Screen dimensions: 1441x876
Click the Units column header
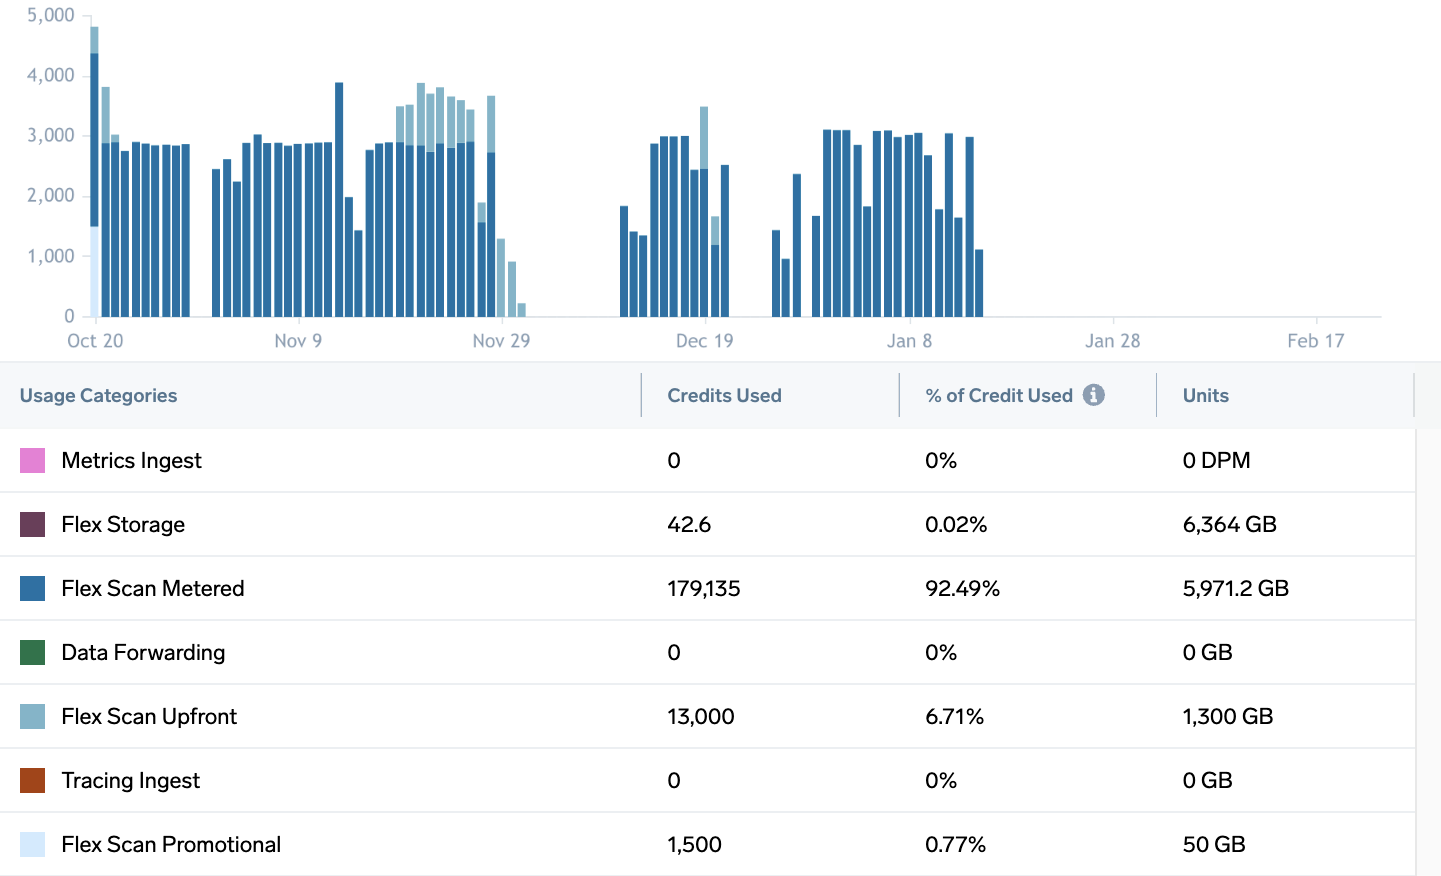1205,396
